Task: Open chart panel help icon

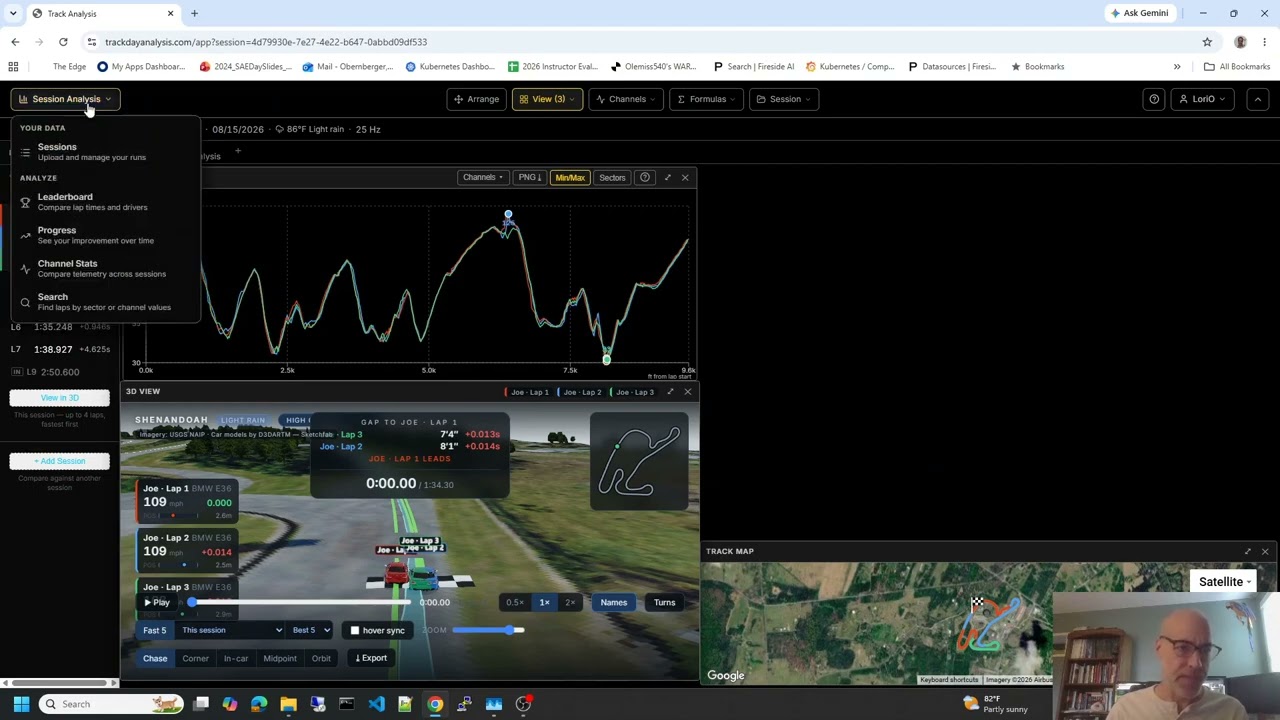Action: coord(645,177)
